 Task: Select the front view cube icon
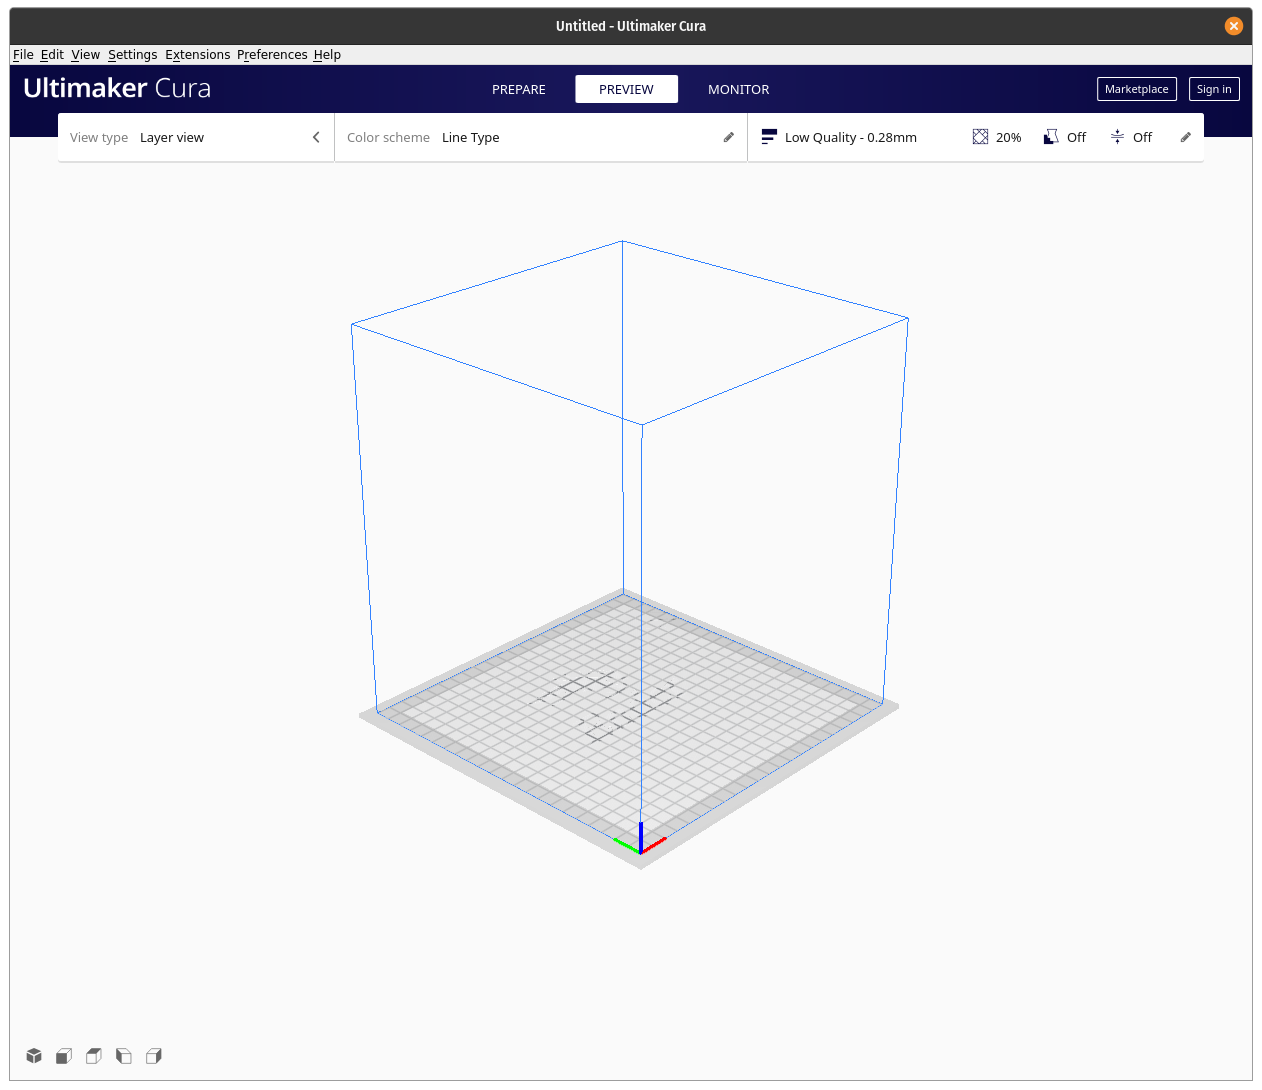point(64,1056)
